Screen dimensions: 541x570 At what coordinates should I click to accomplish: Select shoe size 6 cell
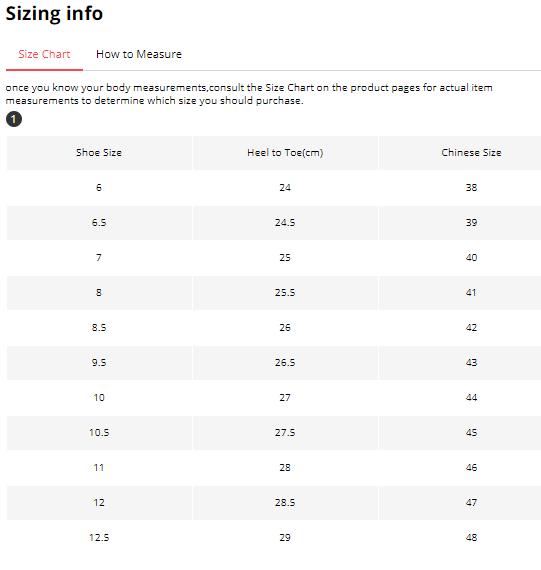[99, 188]
